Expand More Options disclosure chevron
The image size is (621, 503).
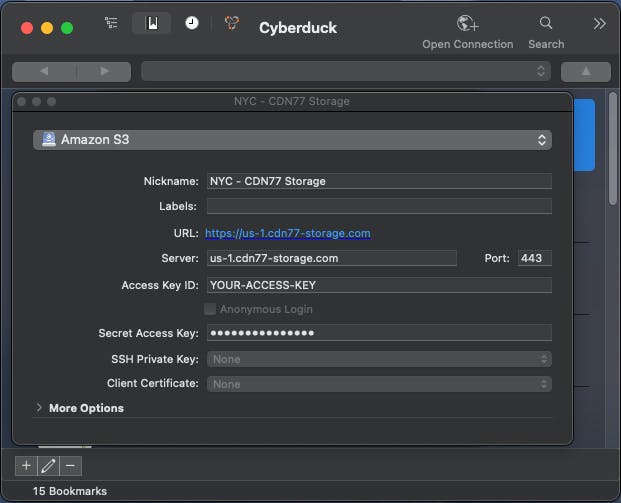tap(39, 408)
